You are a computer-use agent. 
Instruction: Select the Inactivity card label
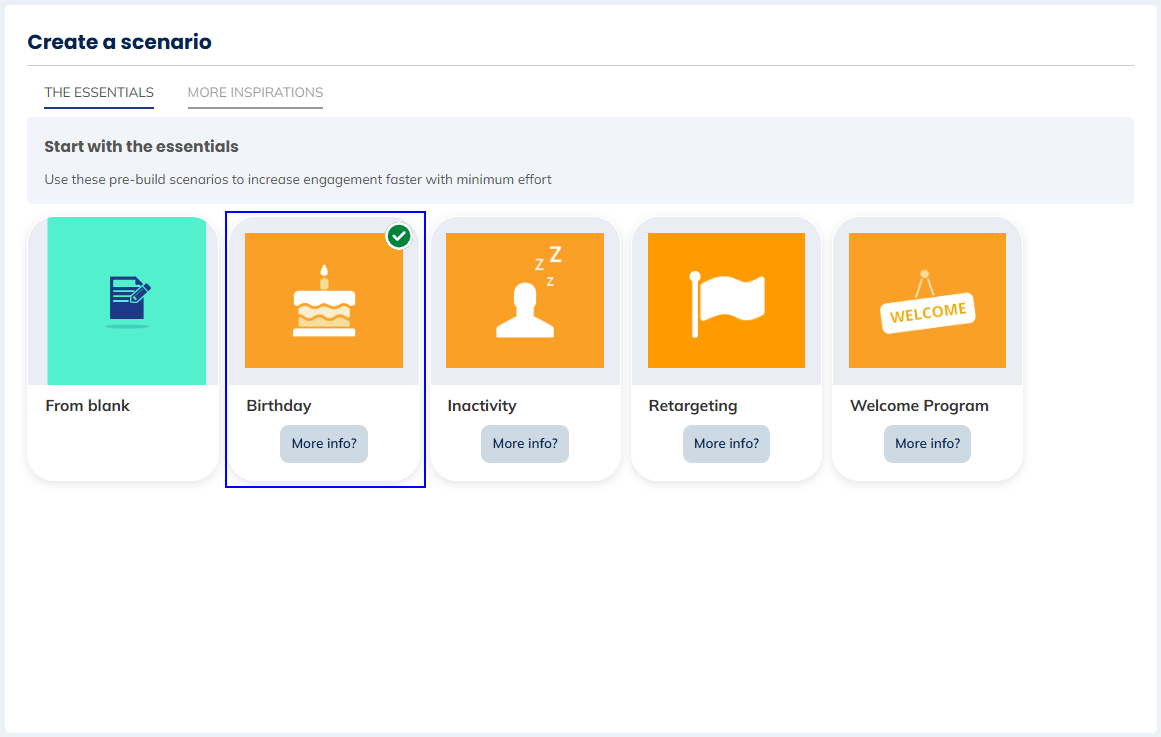click(x=482, y=406)
